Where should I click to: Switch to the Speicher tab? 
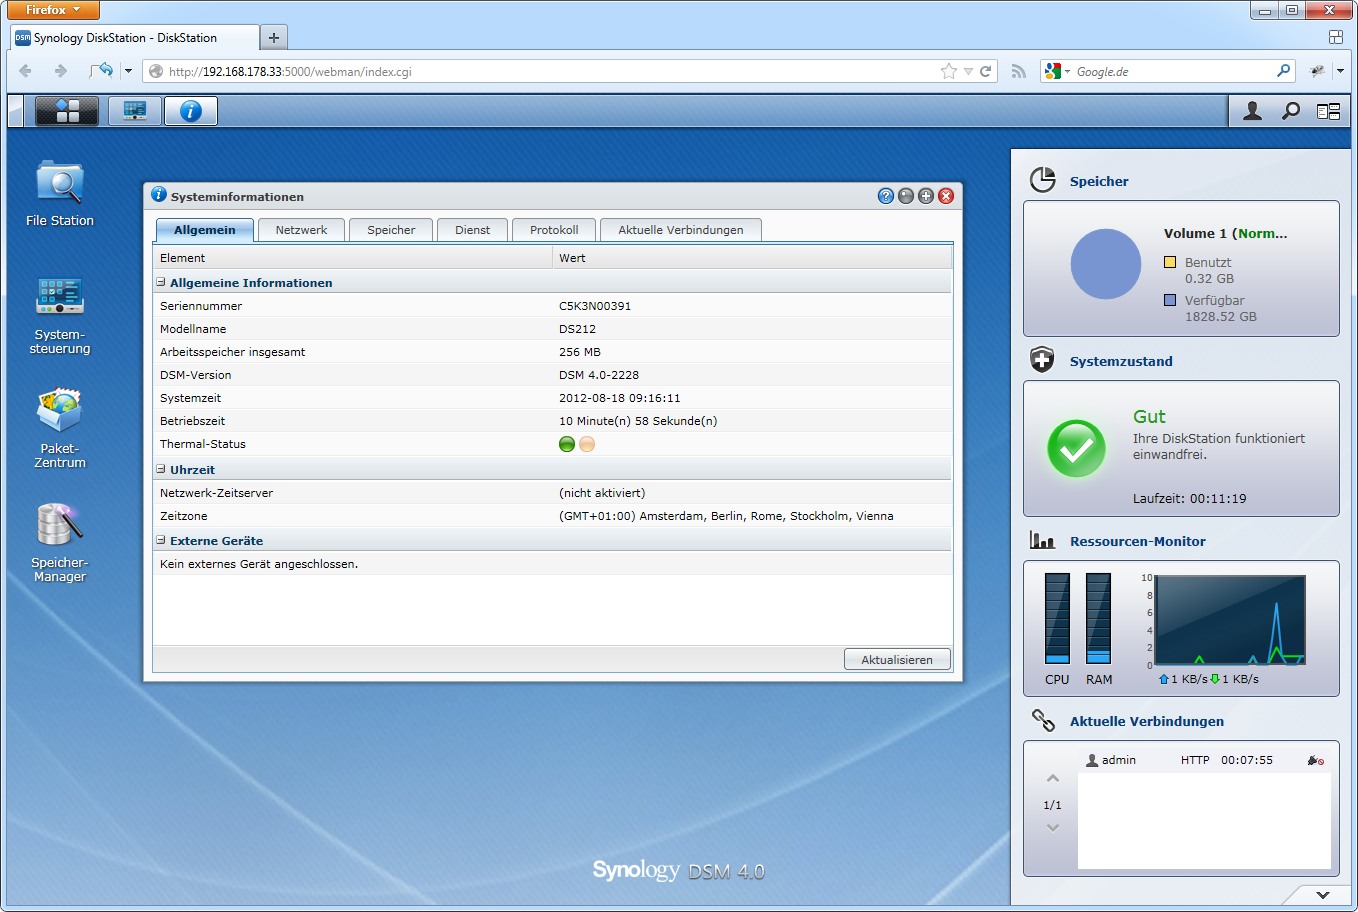[x=391, y=230]
